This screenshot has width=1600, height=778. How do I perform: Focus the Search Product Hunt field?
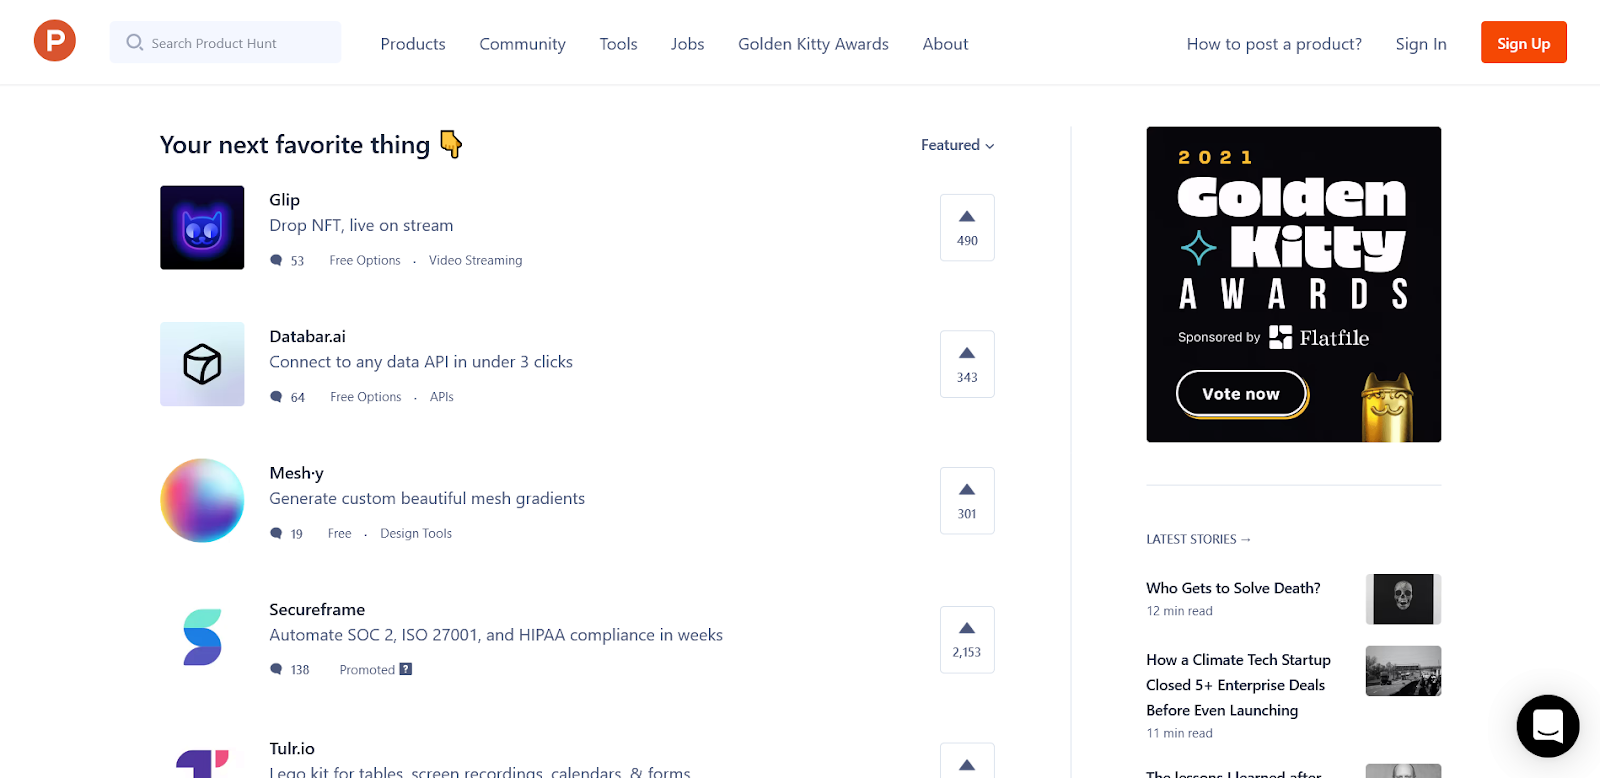pyautogui.click(x=225, y=42)
